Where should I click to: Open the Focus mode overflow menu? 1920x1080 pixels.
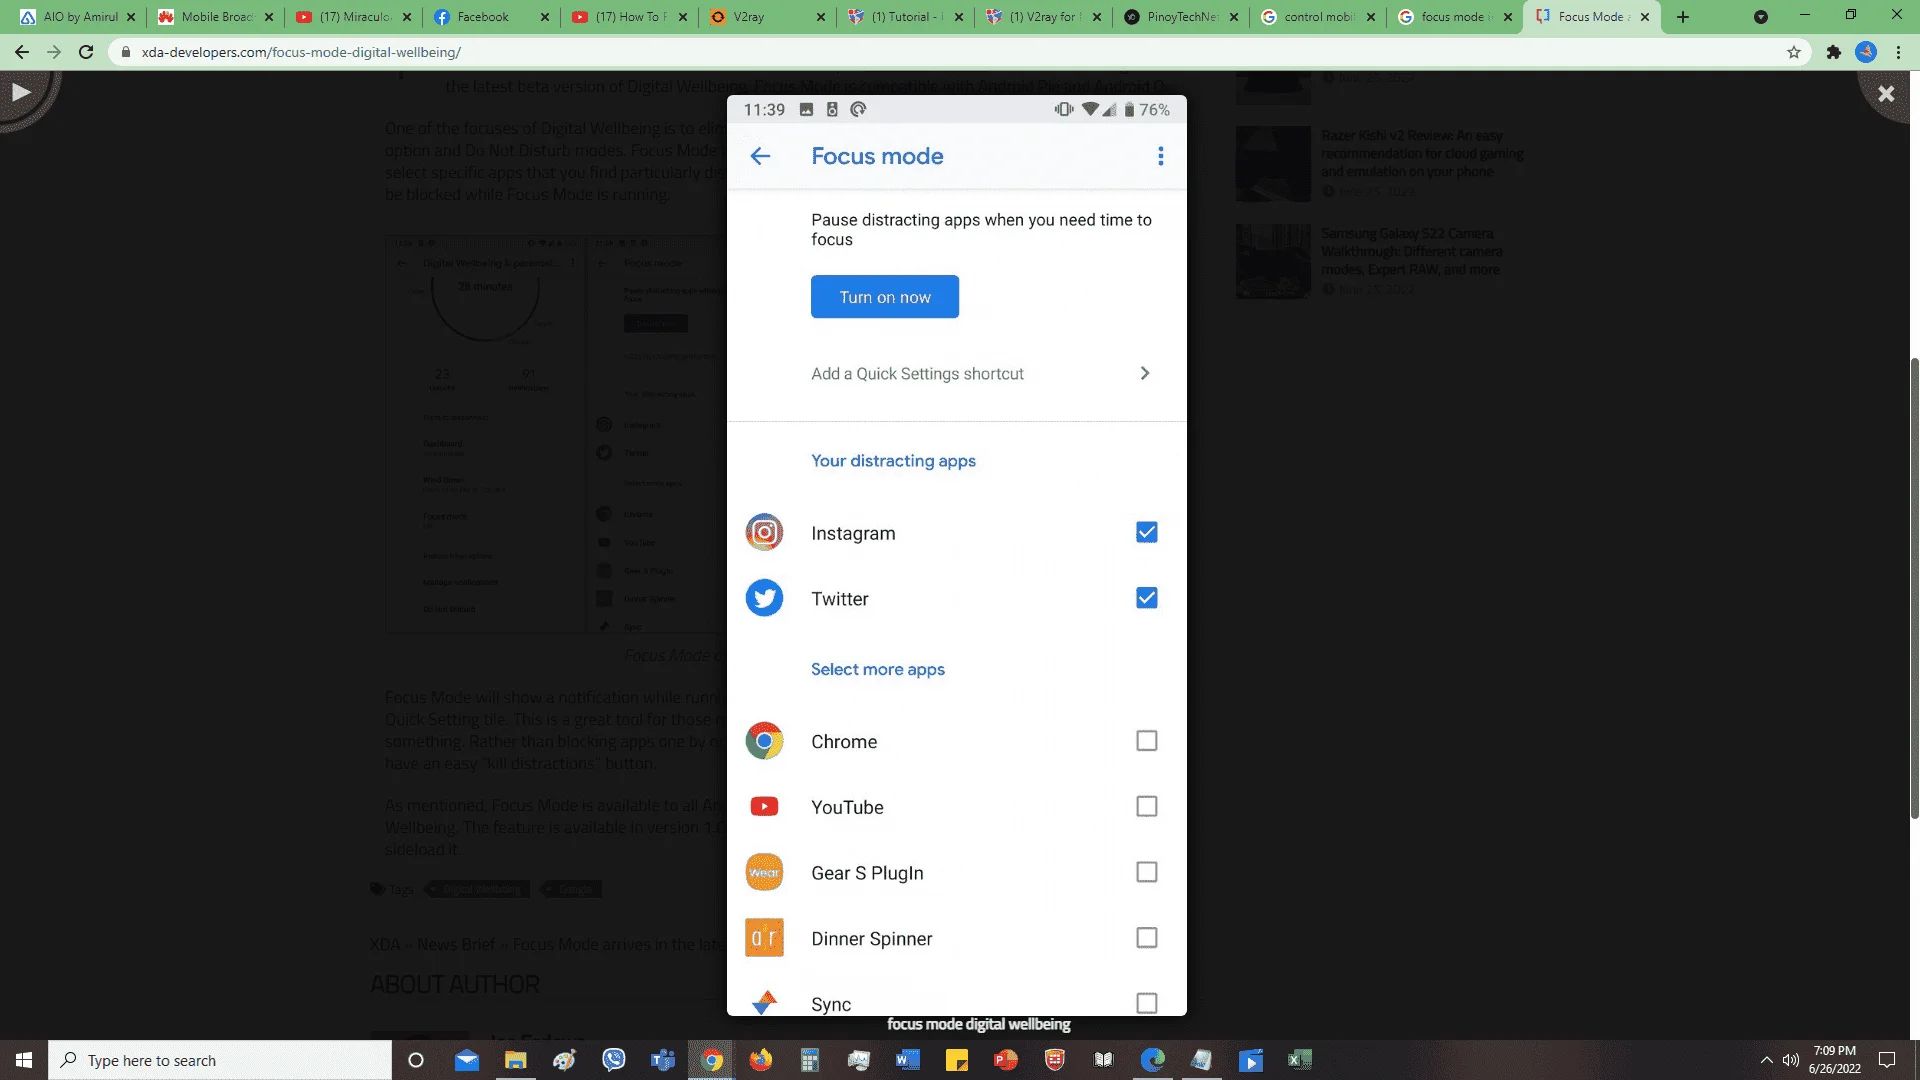[x=1160, y=156]
